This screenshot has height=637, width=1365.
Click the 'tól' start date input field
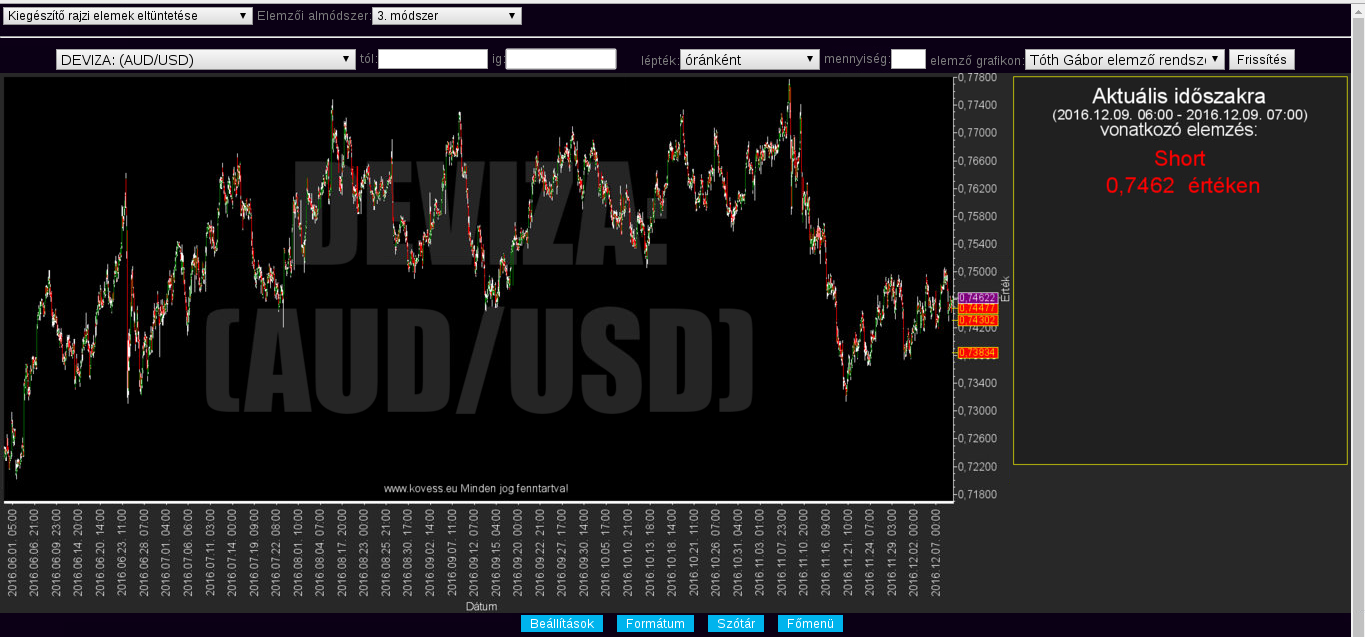(432, 59)
